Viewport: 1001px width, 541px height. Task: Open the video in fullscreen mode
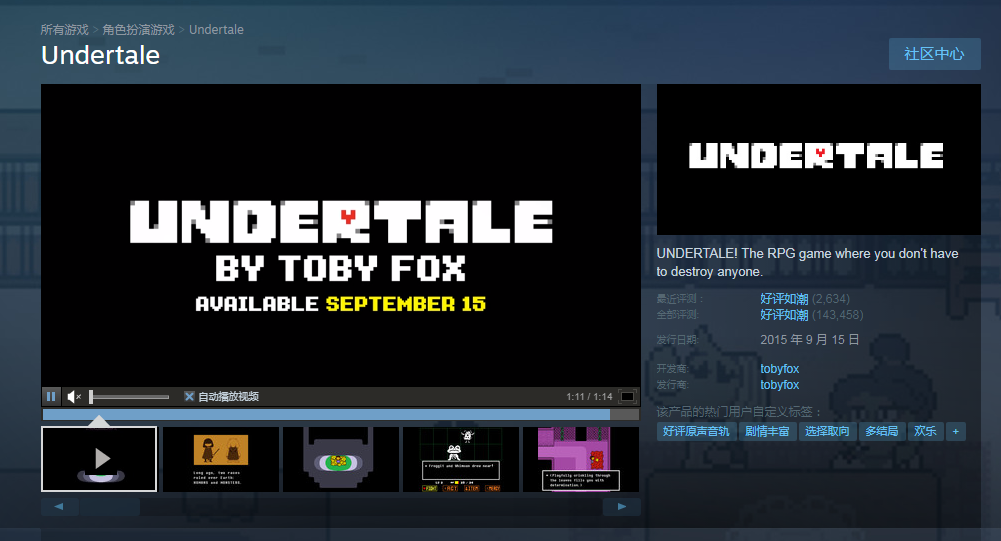(628, 397)
